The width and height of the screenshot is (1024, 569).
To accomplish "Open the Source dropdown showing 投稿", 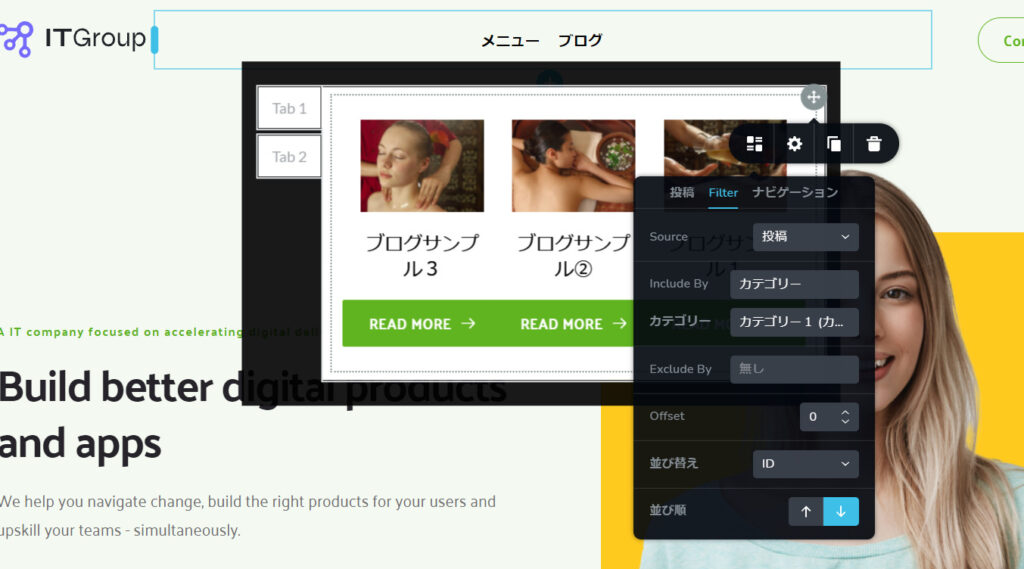I will coord(805,236).
